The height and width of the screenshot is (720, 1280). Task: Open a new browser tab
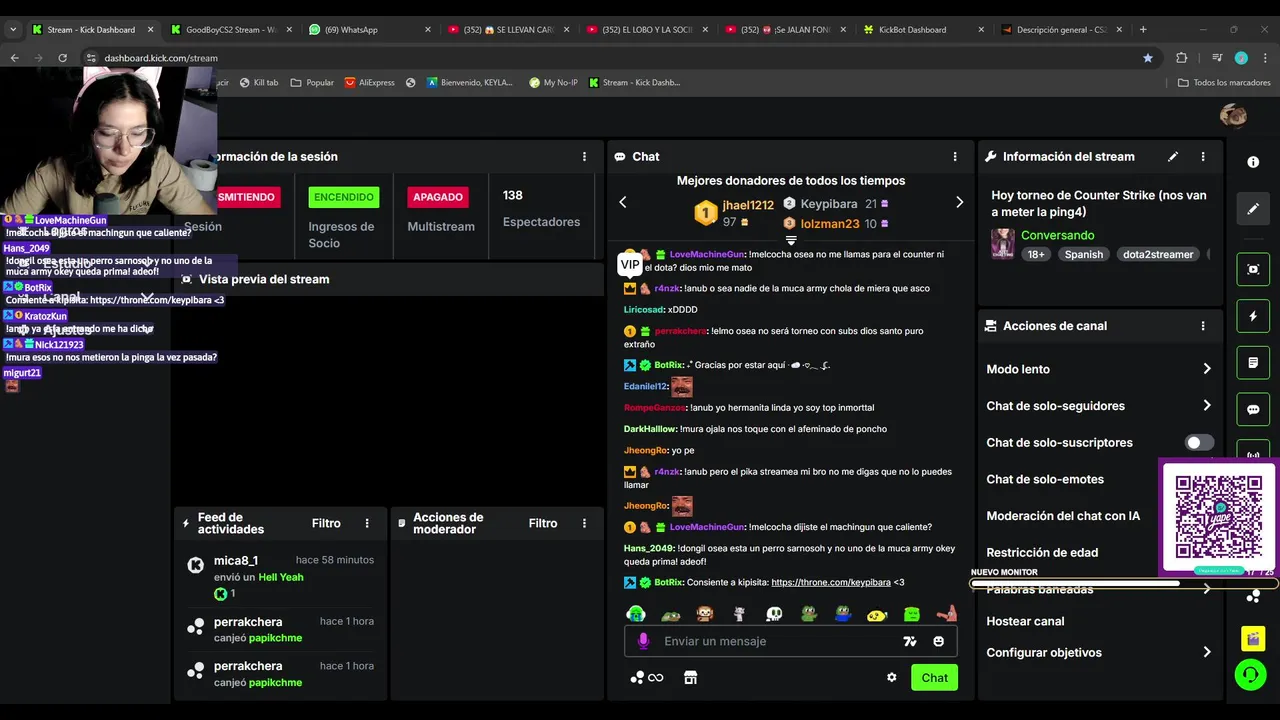pos(1143,30)
